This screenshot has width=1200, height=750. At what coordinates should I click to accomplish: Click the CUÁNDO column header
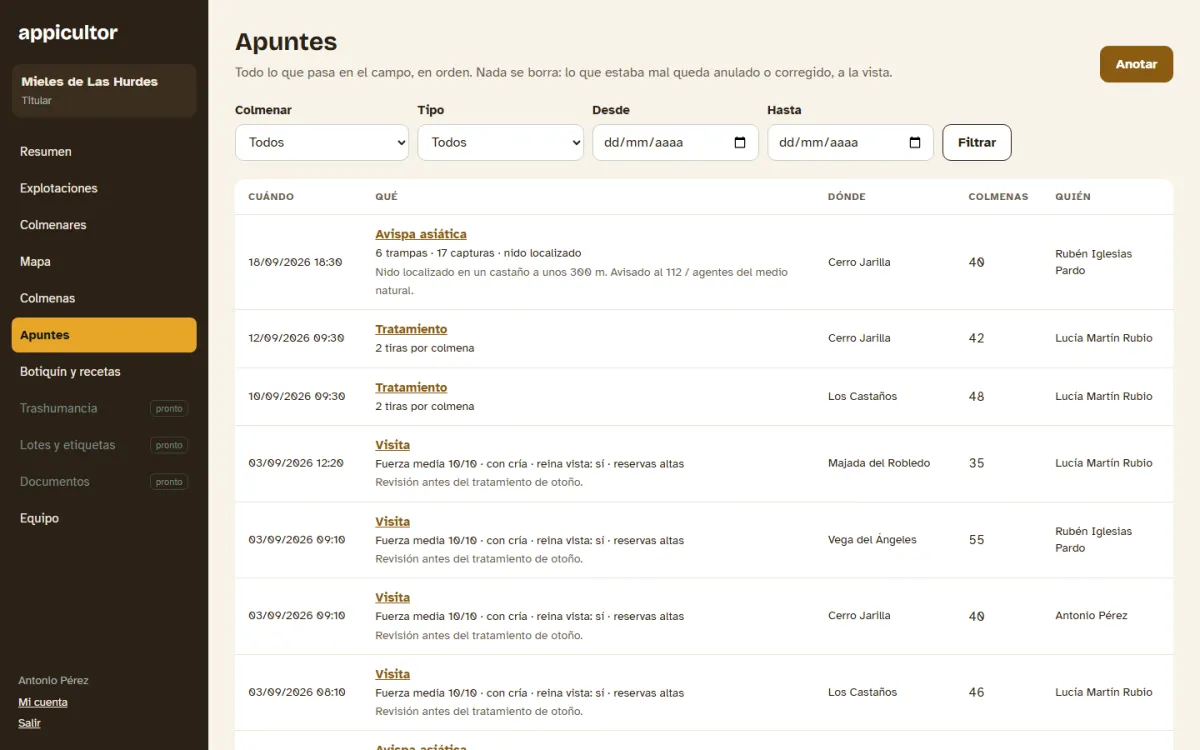point(271,197)
